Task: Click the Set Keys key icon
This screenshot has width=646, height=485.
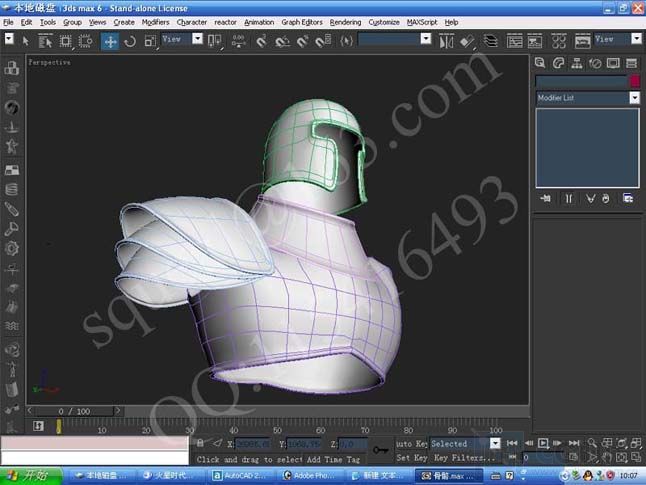Action: (x=380, y=450)
